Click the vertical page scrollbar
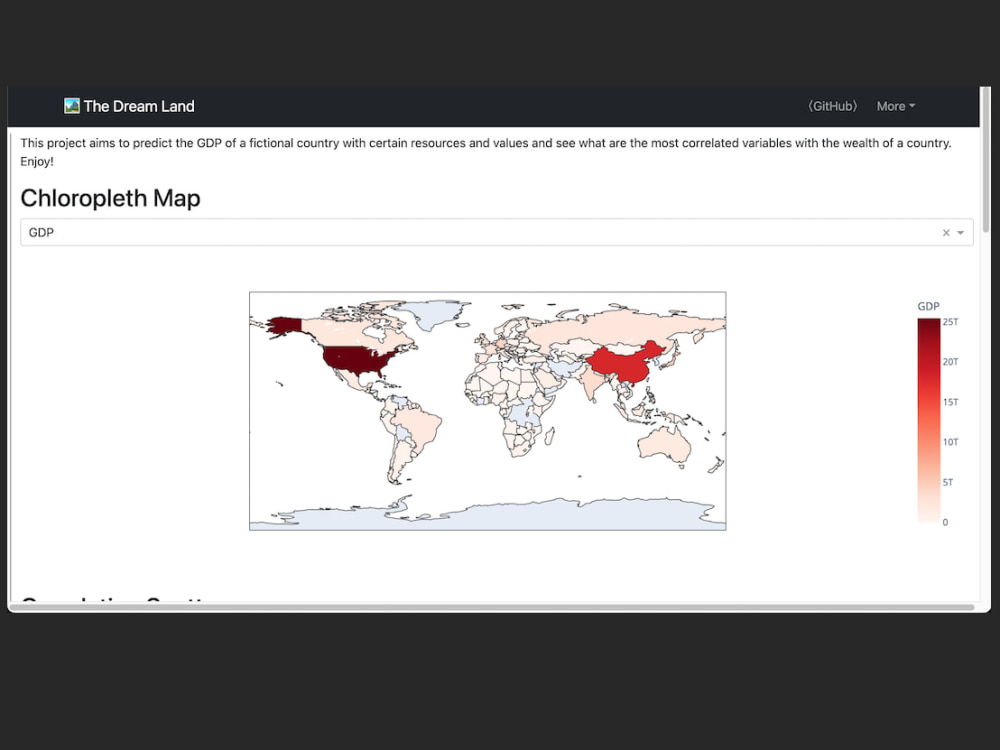 click(986, 159)
